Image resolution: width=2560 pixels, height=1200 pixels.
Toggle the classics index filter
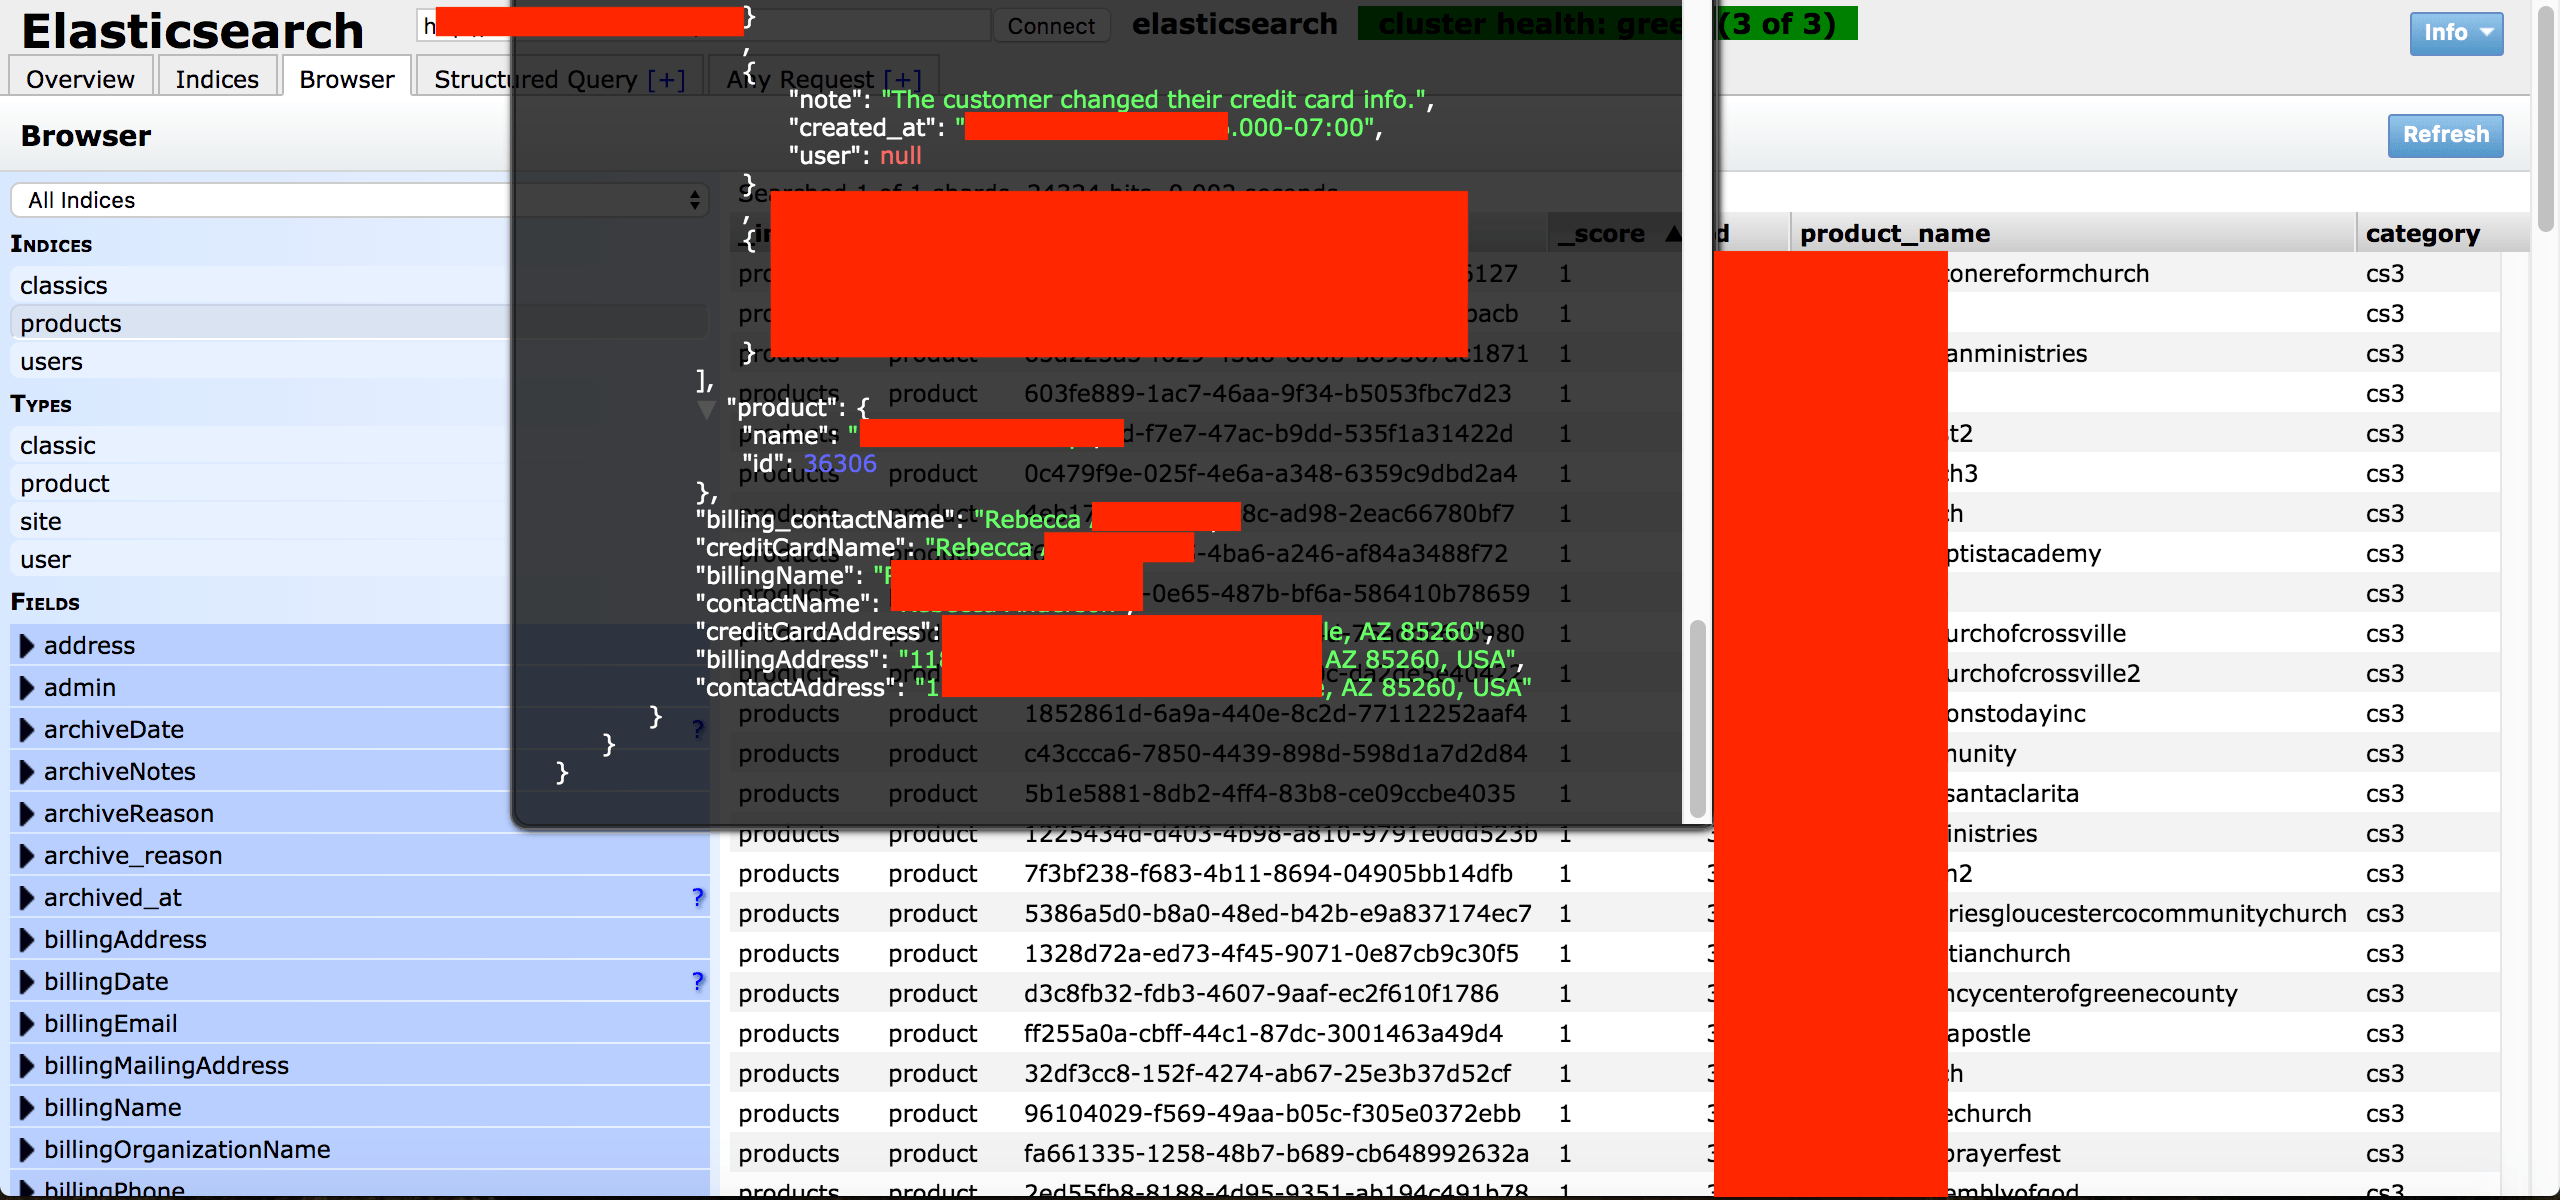tap(63, 286)
